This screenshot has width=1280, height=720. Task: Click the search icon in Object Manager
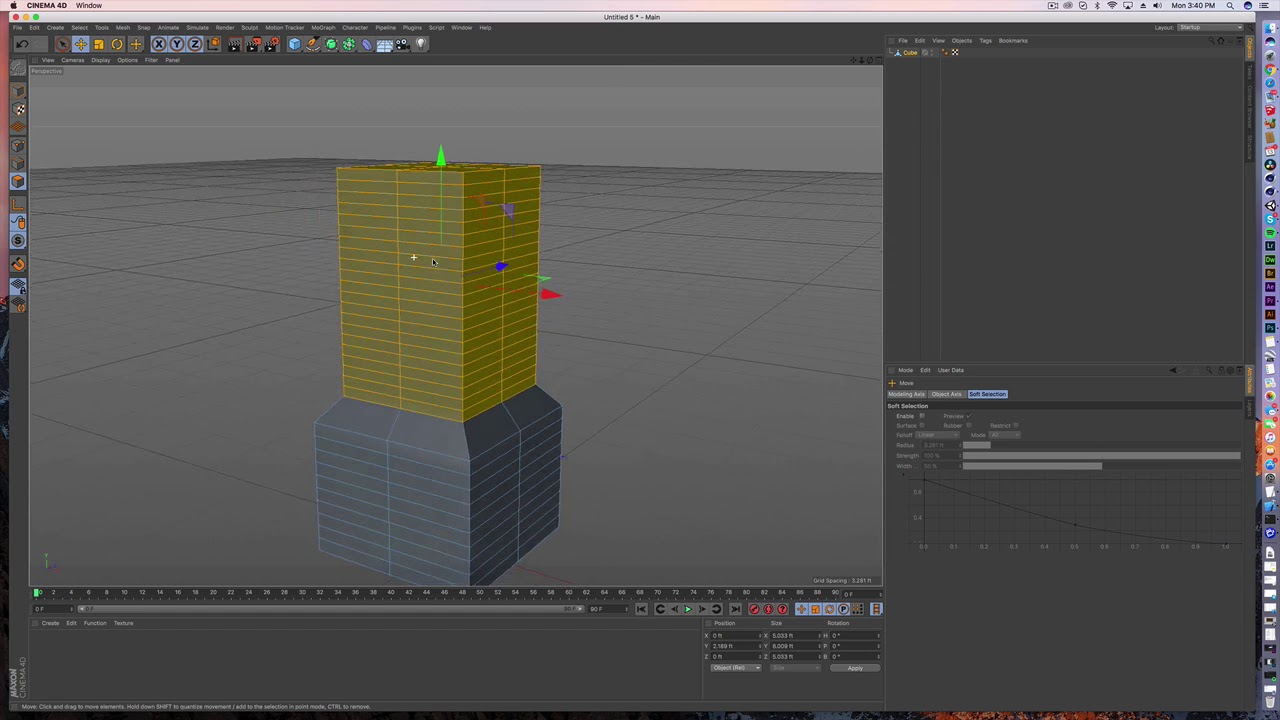click(1211, 41)
